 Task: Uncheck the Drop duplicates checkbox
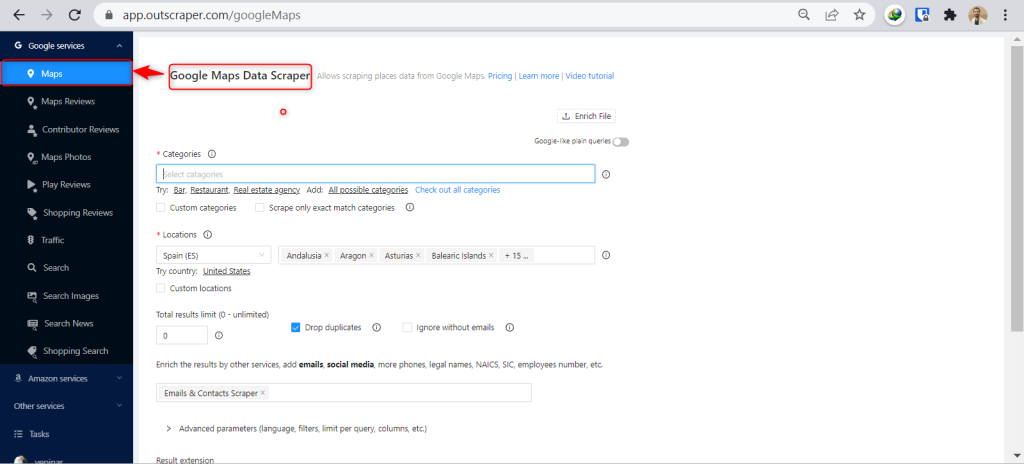pyautogui.click(x=296, y=327)
